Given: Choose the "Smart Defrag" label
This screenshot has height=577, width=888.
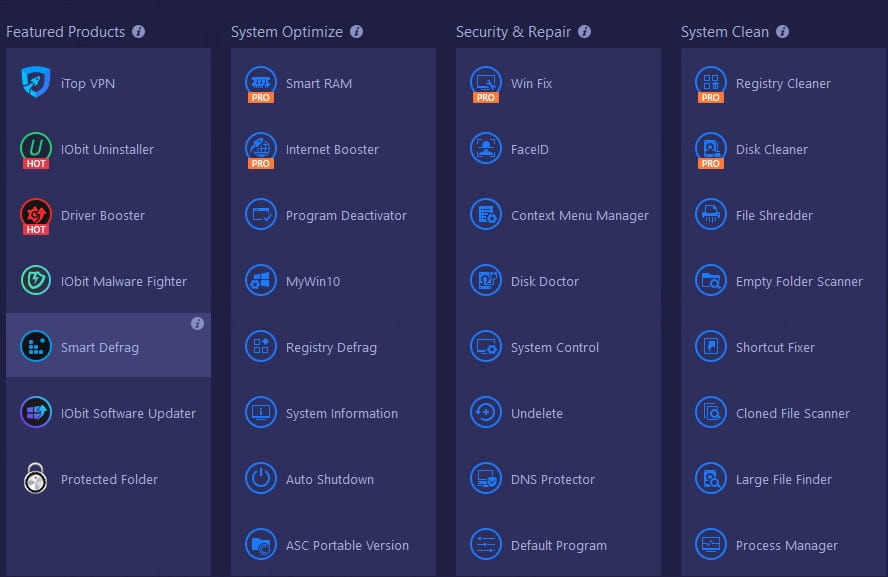Looking at the screenshot, I should click(100, 348).
